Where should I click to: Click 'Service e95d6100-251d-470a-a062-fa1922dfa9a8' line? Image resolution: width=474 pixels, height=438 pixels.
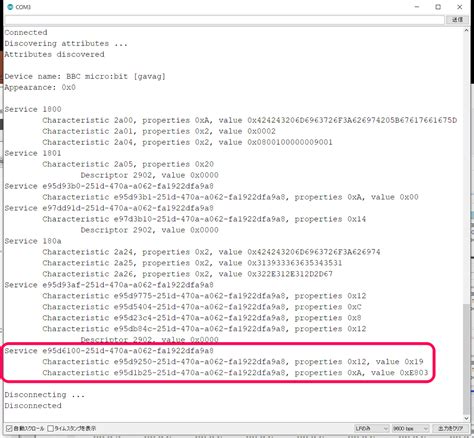pos(109,351)
